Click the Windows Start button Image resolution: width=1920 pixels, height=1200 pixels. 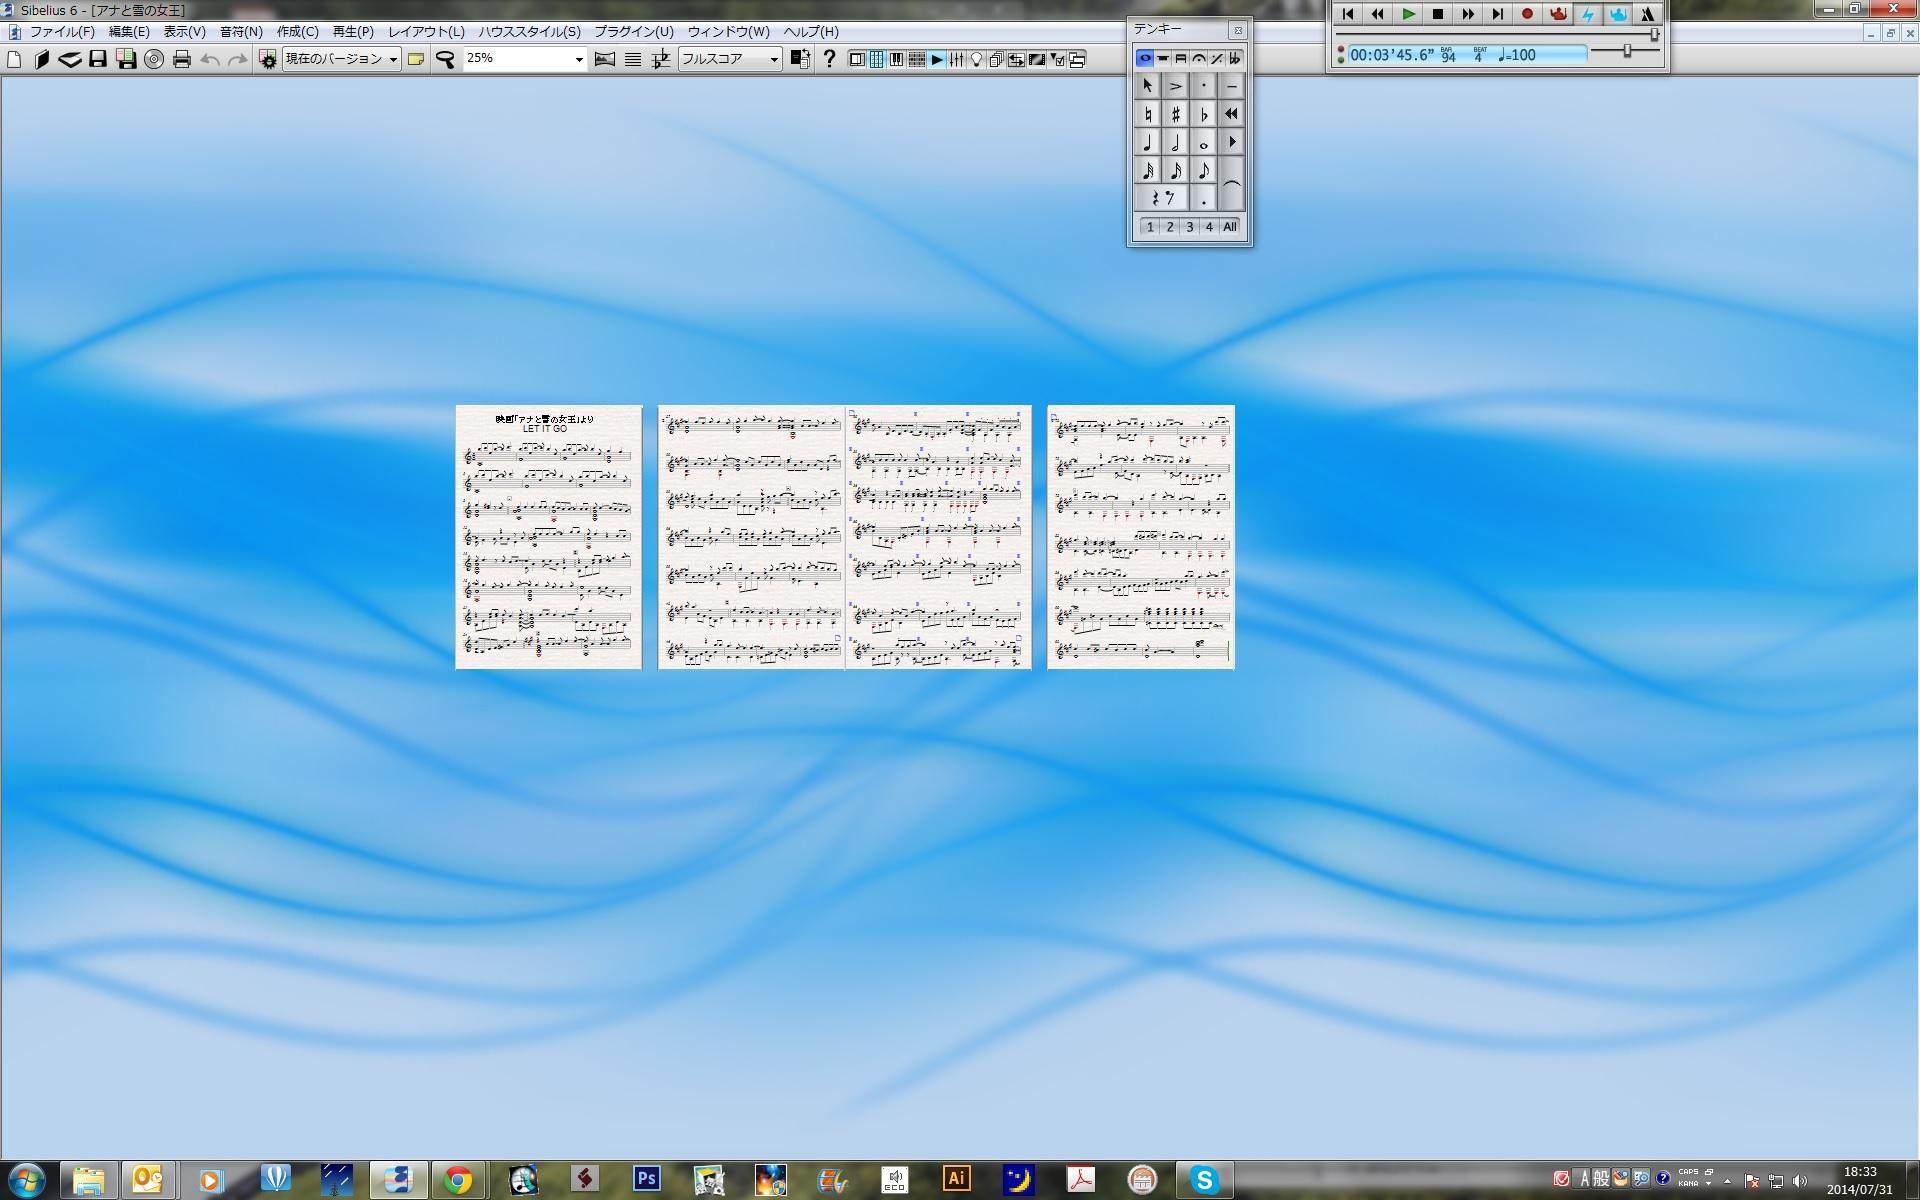[26, 1180]
